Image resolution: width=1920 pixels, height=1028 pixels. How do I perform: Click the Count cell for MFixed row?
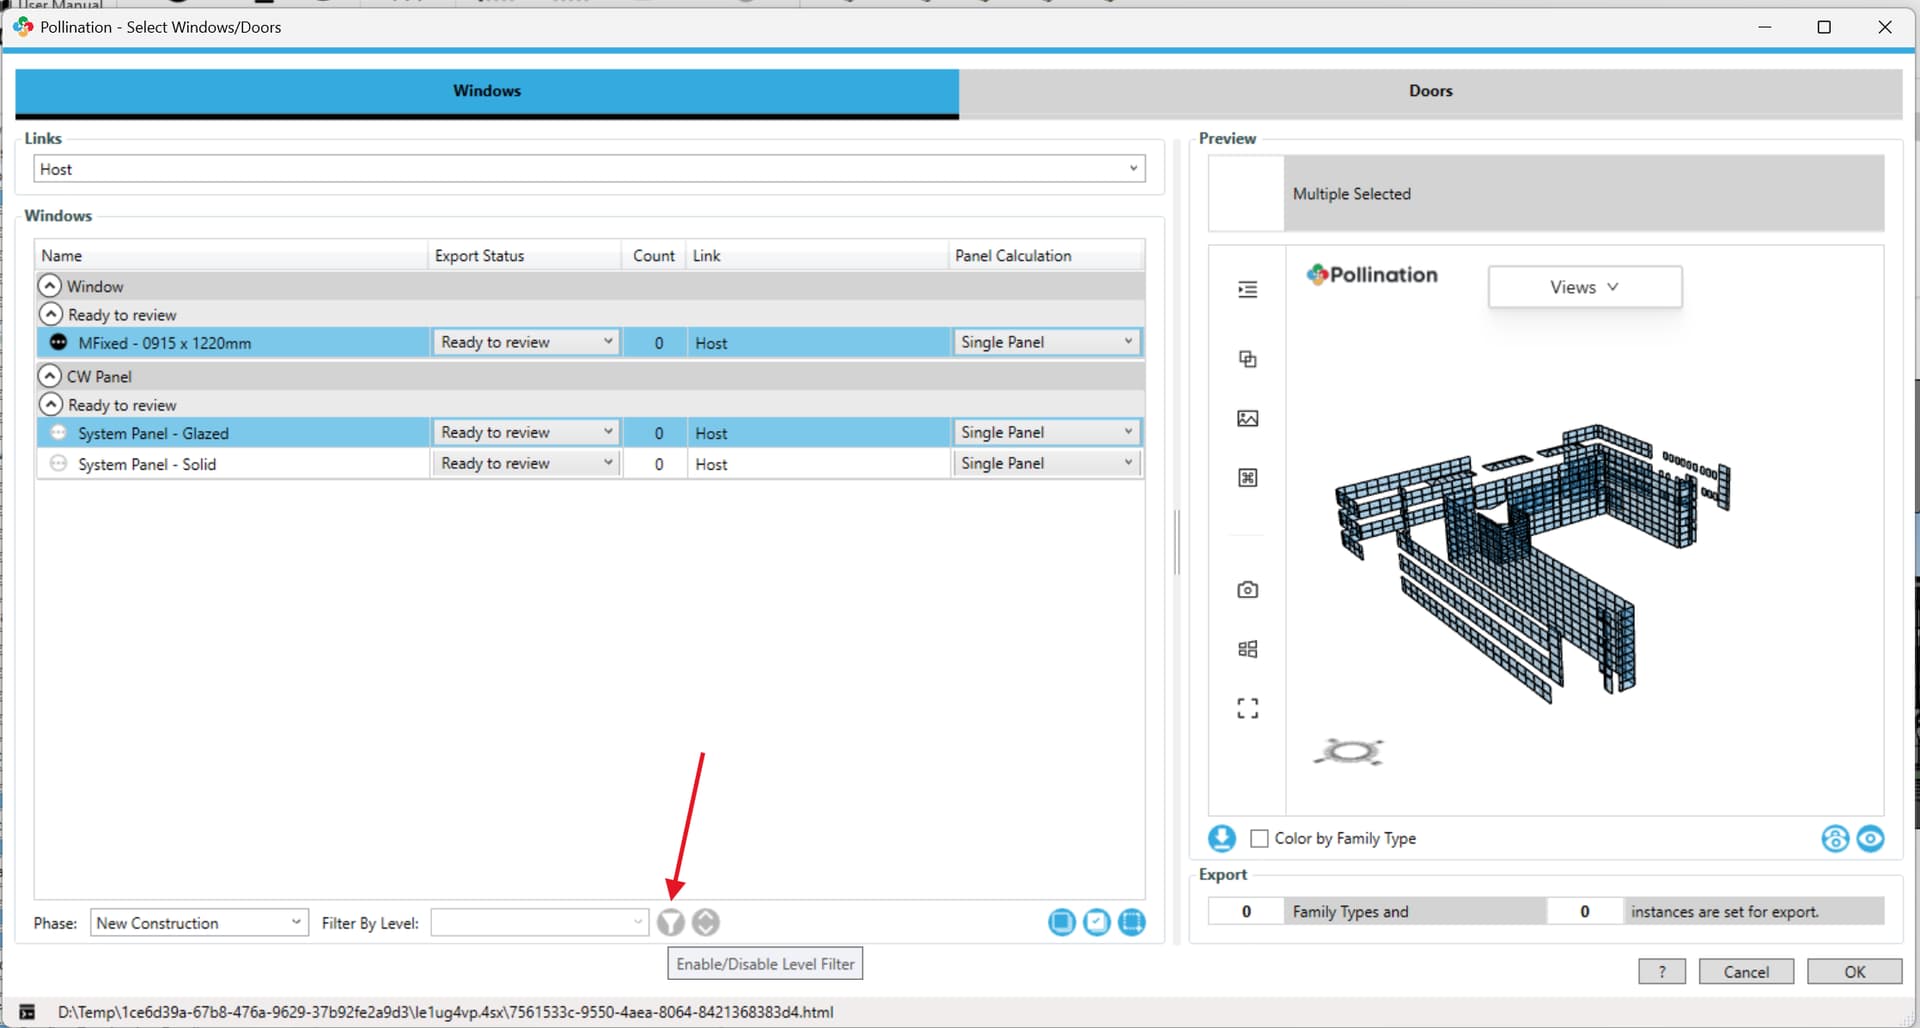658,342
